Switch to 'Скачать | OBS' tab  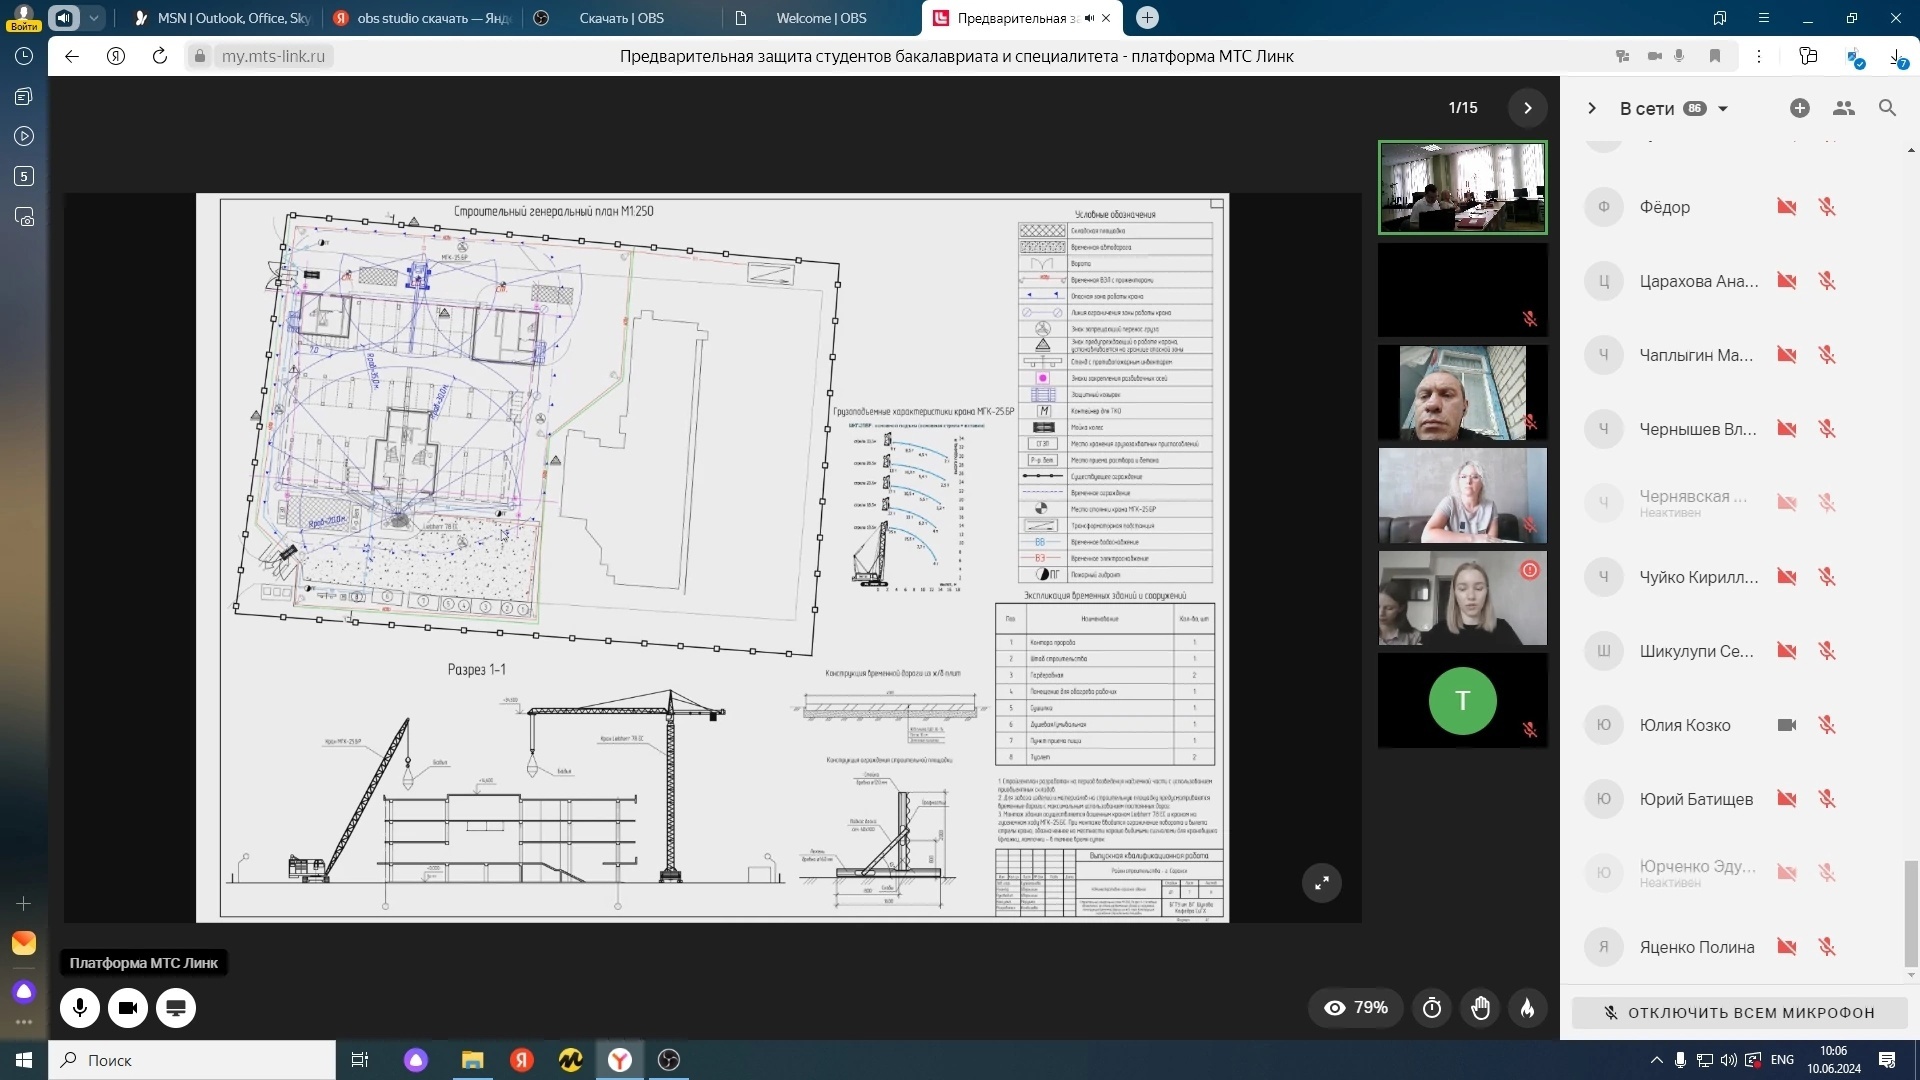[x=620, y=18]
